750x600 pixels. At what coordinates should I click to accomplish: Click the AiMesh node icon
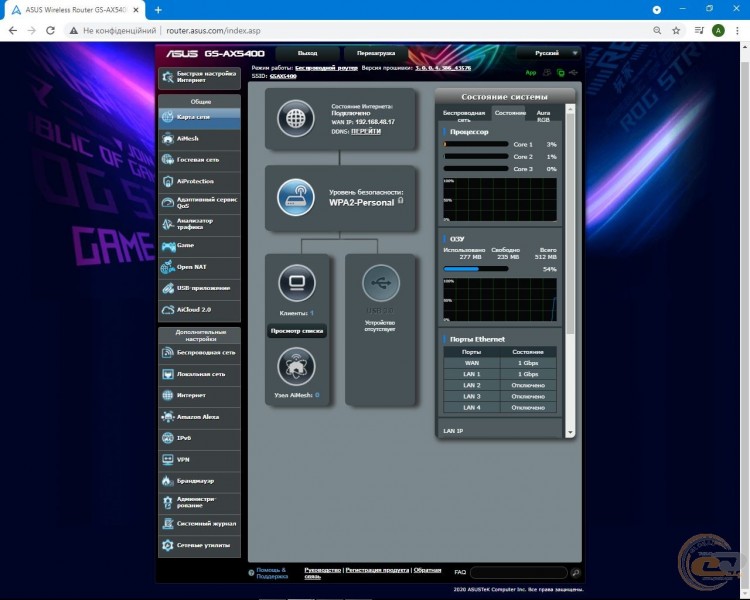pos(297,367)
